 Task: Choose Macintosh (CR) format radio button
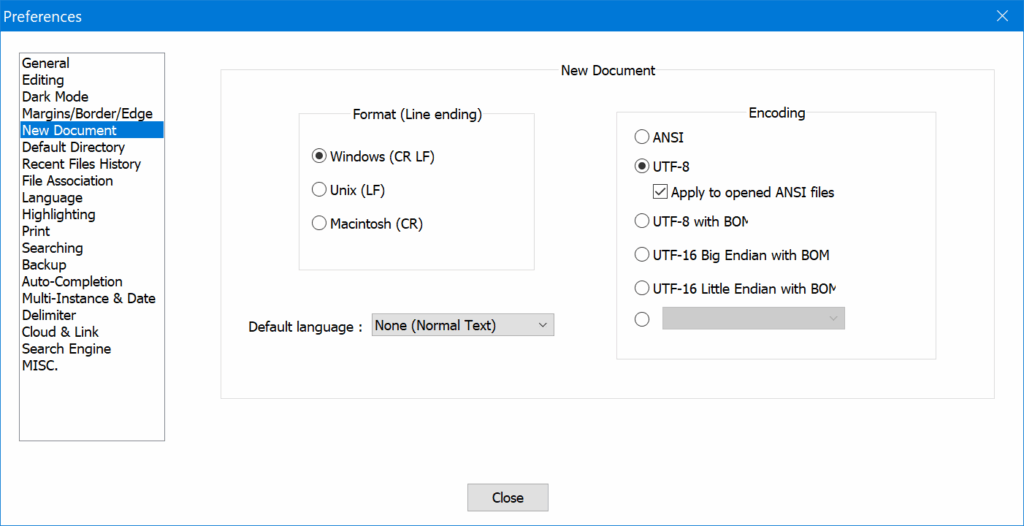[319, 224]
